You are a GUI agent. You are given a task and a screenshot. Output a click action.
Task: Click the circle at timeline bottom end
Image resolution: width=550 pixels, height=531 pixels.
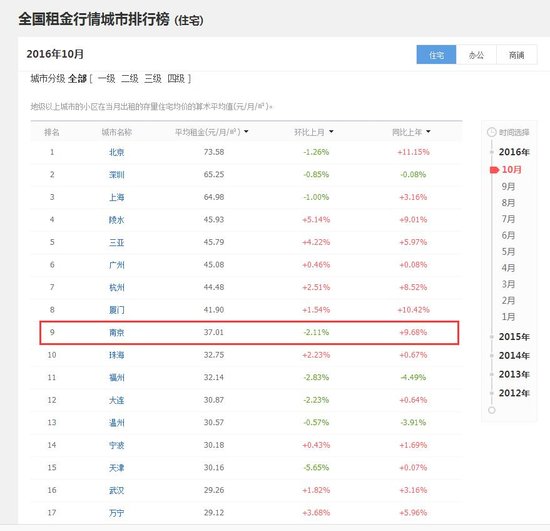(x=492, y=410)
